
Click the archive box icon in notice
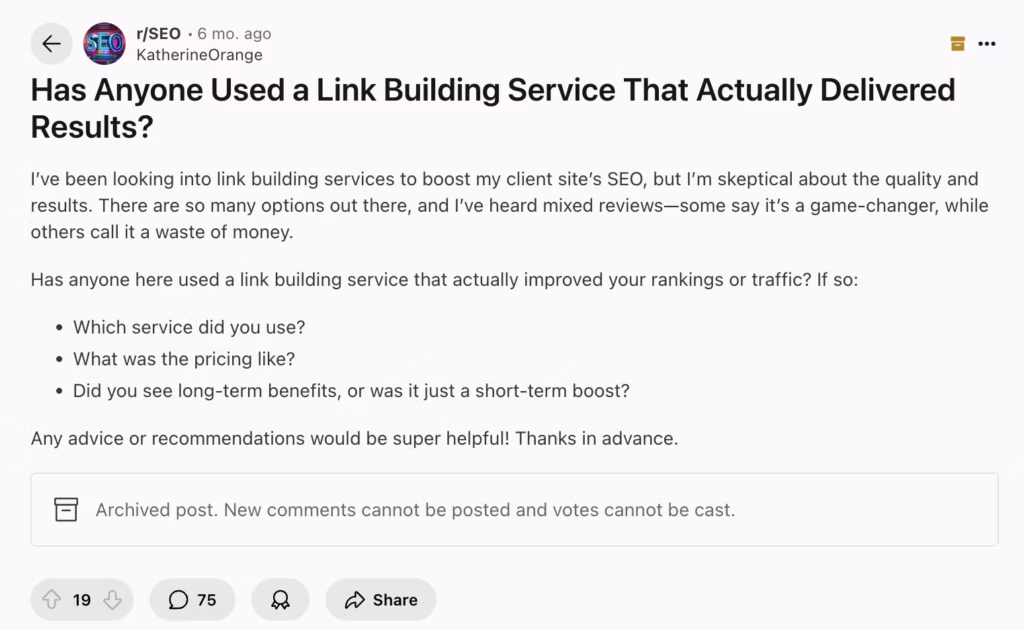click(x=66, y=509)
